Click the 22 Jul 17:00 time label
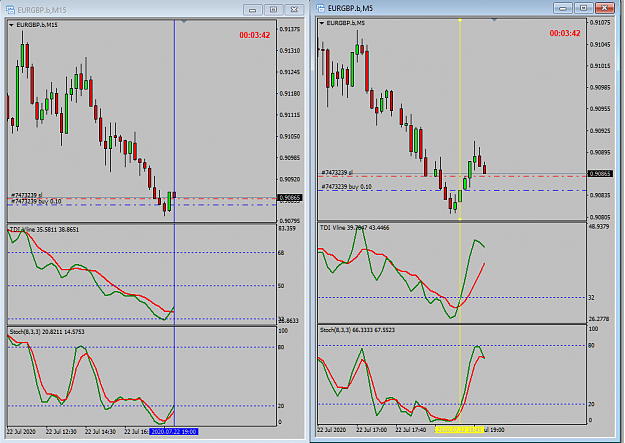 [x=371, y=430]
